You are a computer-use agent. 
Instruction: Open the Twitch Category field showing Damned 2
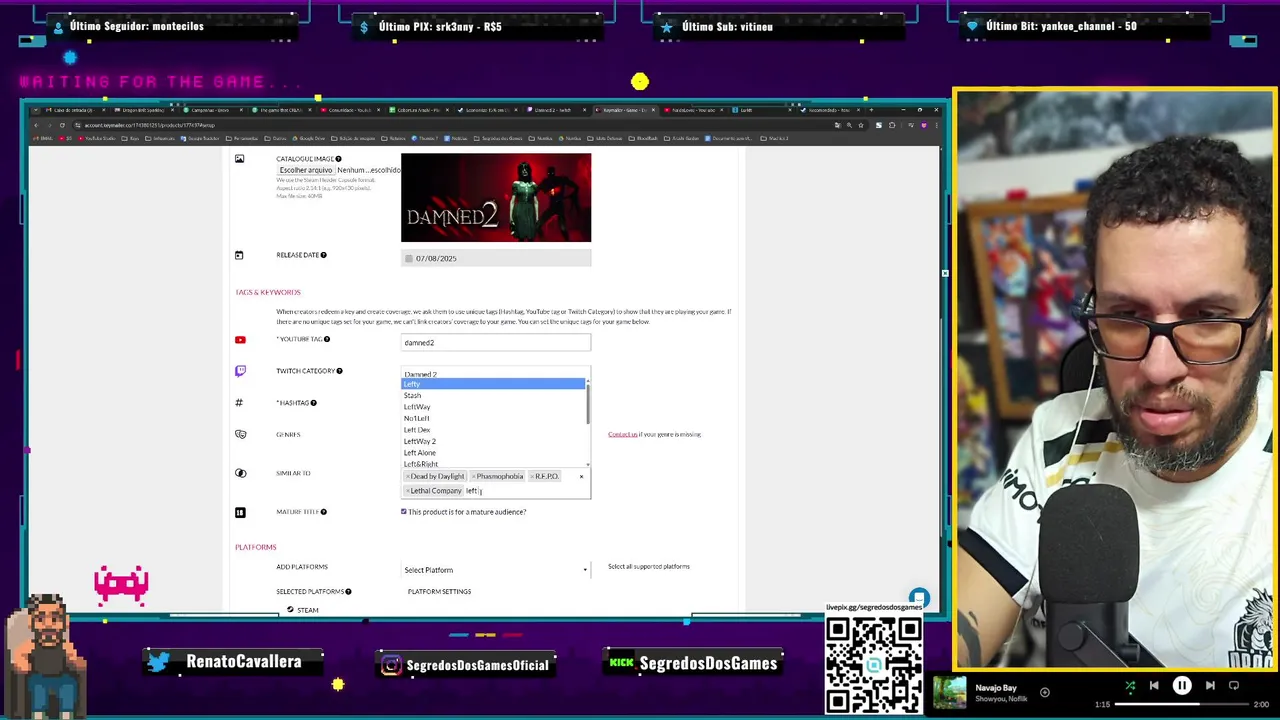[x=496, y=374]
